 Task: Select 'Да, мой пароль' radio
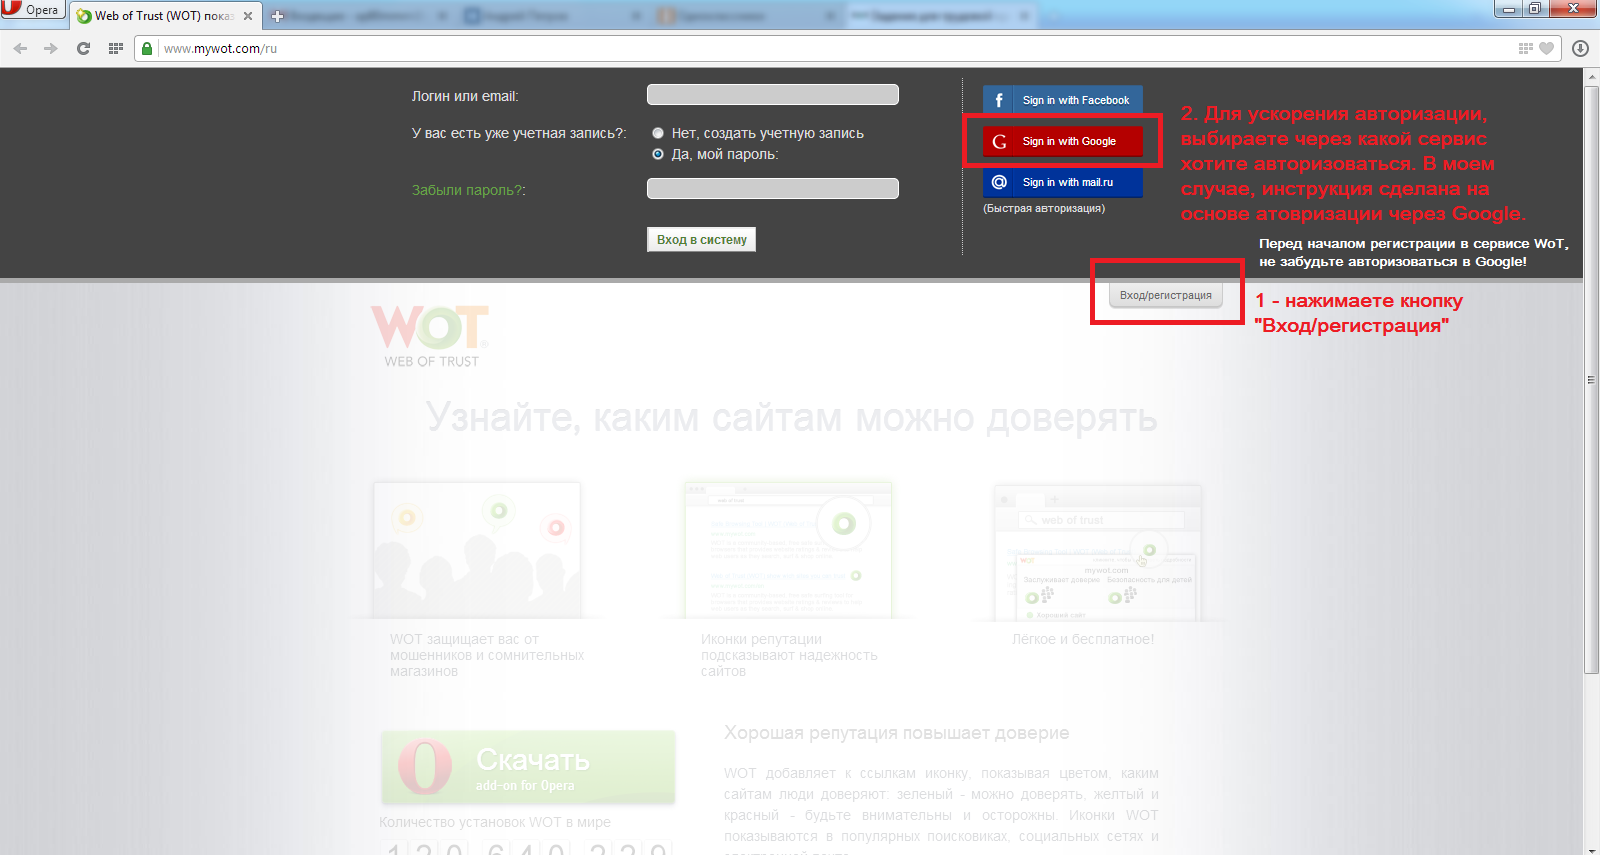[x=658, y=154]
